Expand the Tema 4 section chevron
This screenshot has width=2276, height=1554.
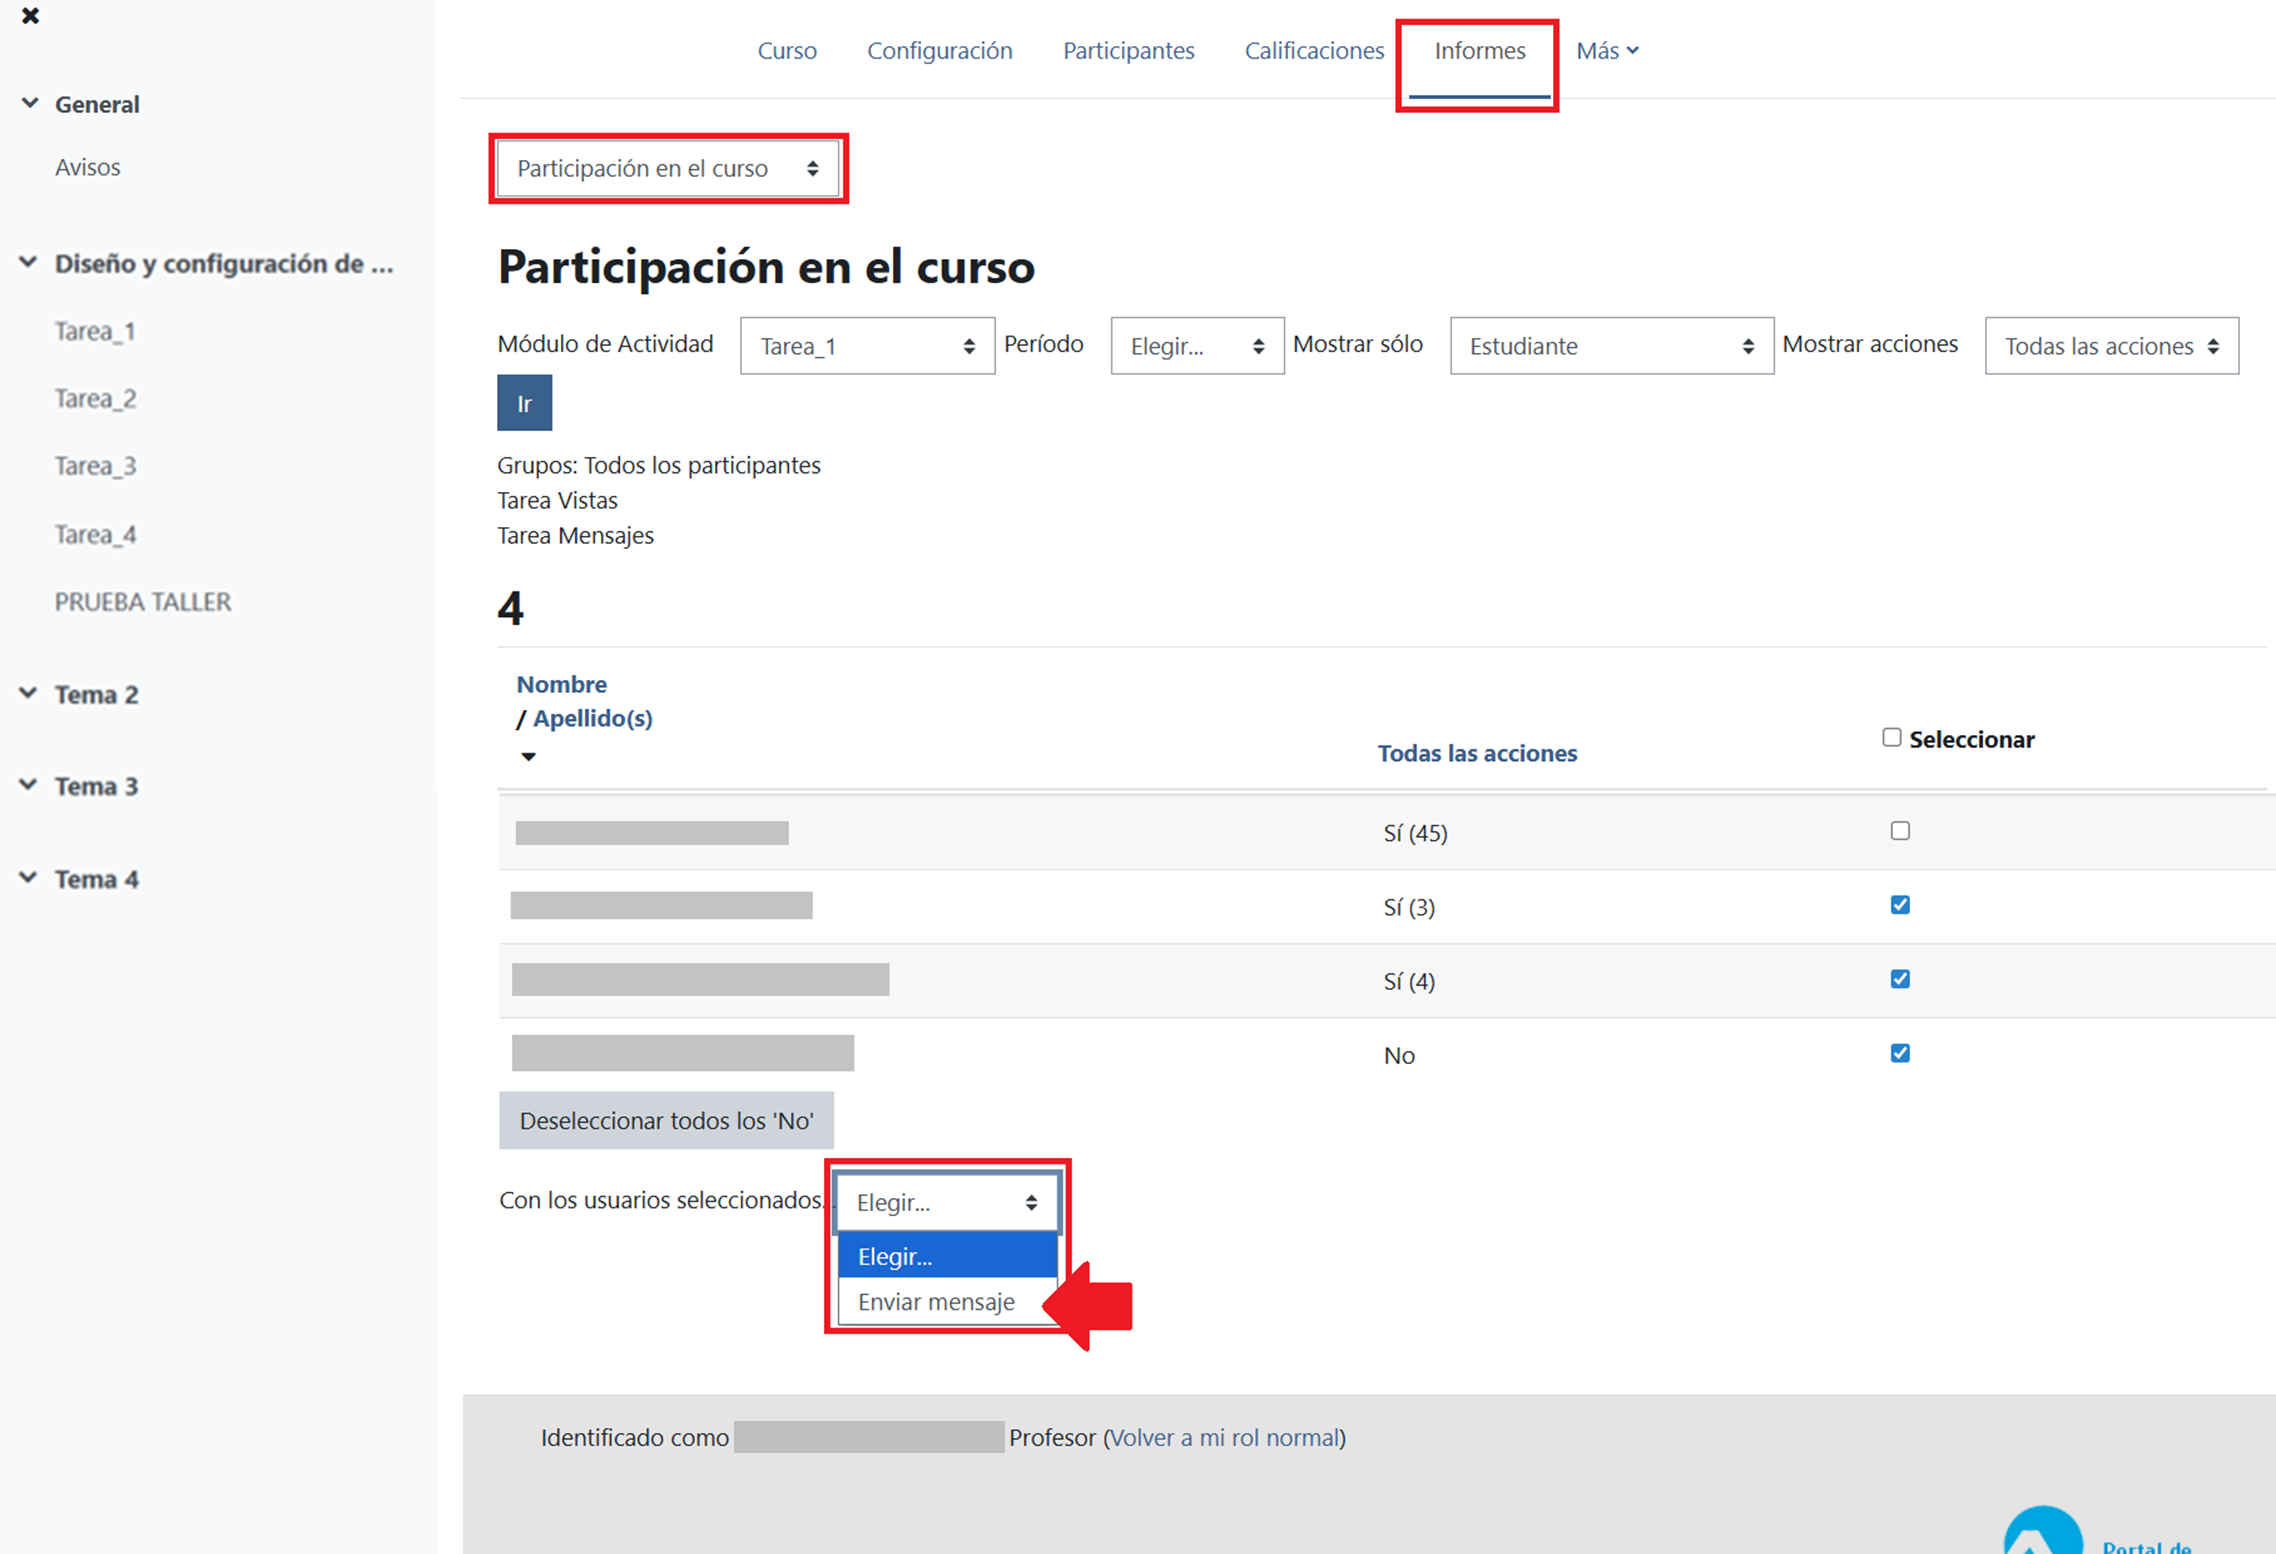(29, 878)
